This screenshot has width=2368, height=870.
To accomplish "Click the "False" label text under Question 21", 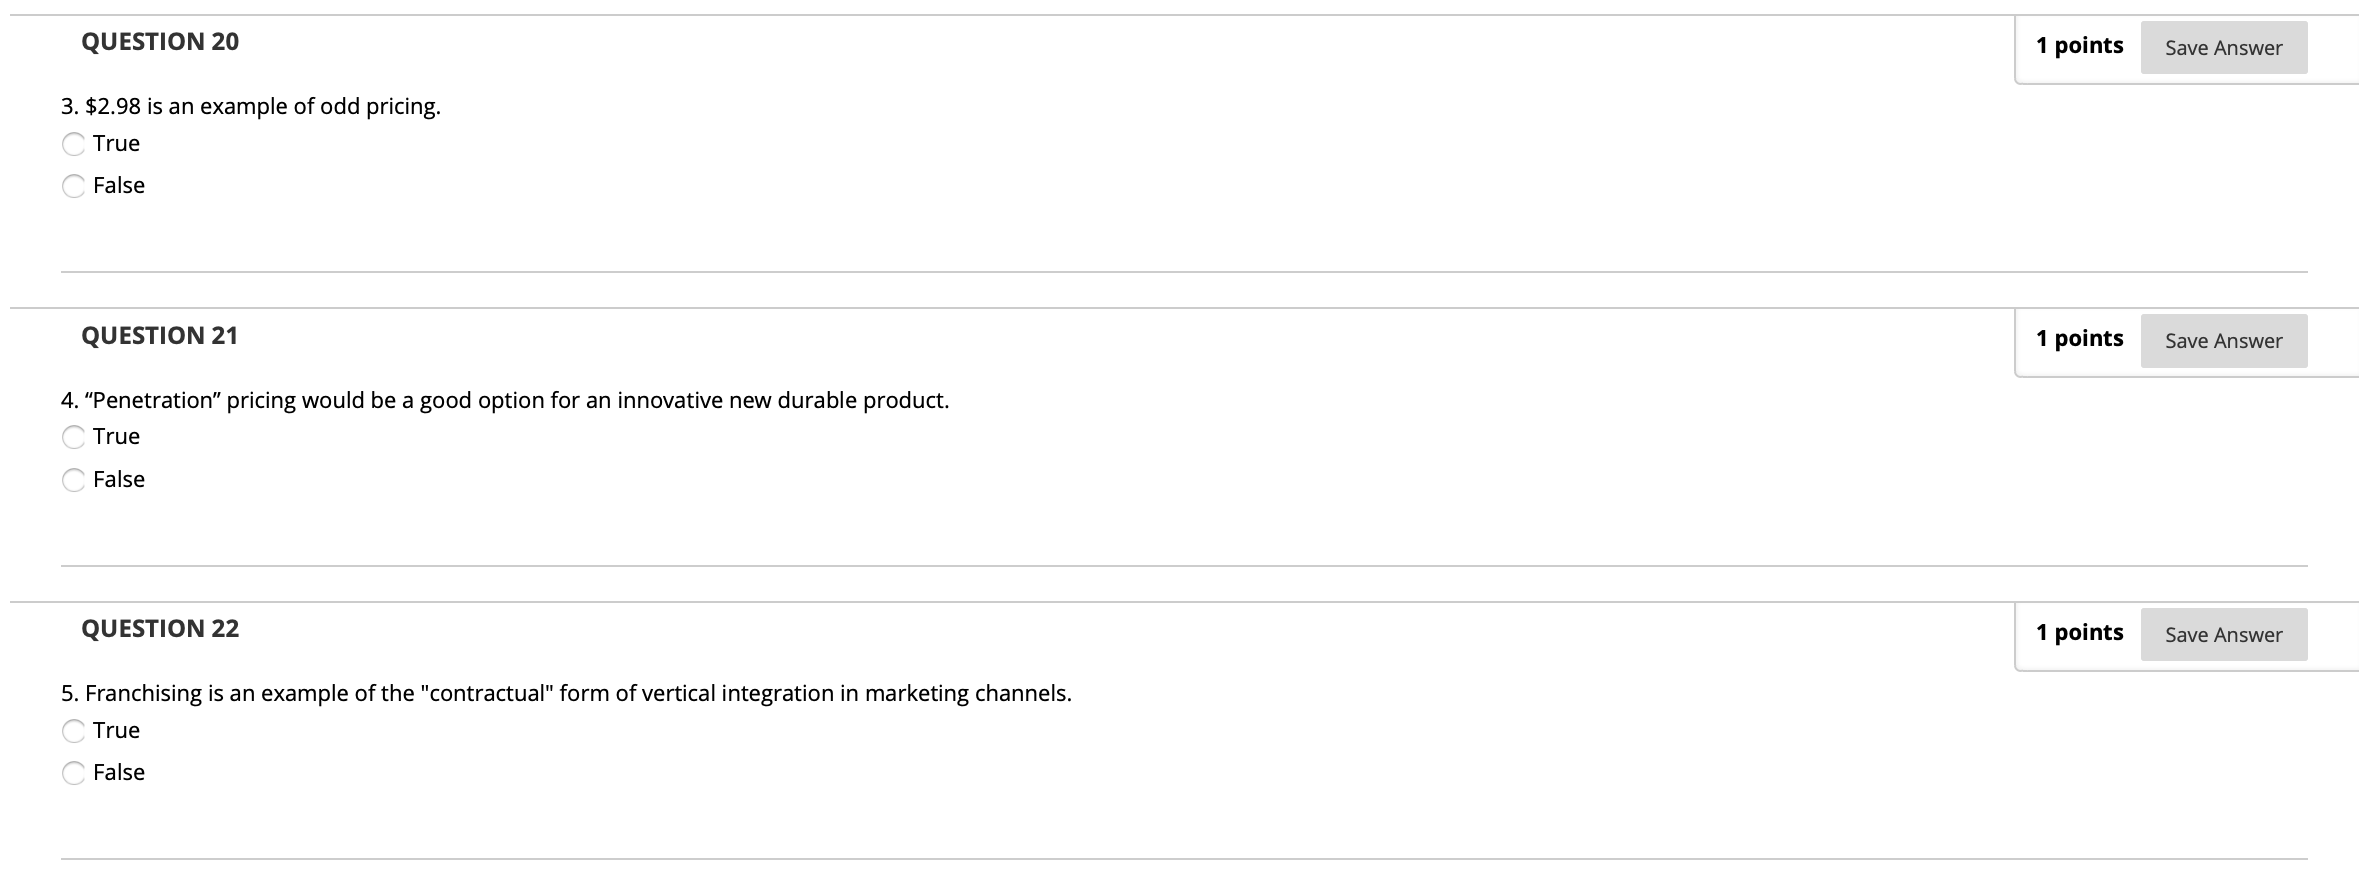I will tap(119, 480).
